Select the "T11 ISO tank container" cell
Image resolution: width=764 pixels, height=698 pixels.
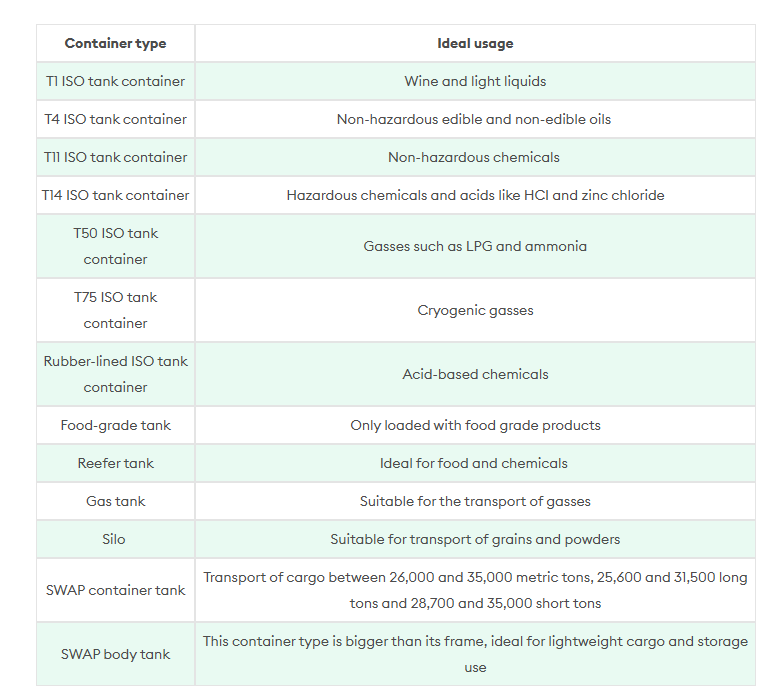(115, 157)
